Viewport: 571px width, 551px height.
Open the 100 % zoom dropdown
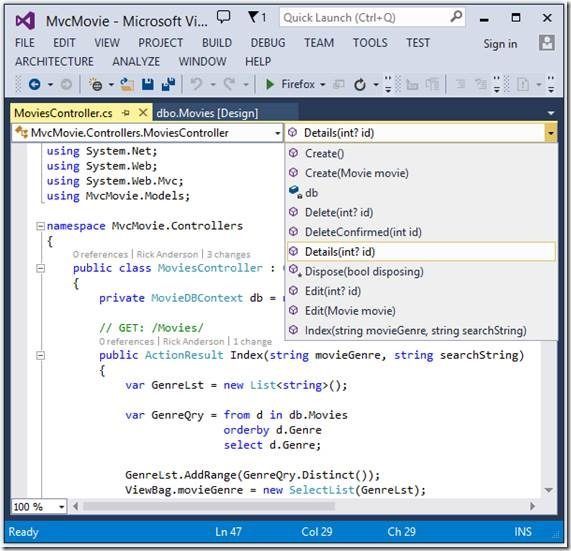click(x=61, y=507)
